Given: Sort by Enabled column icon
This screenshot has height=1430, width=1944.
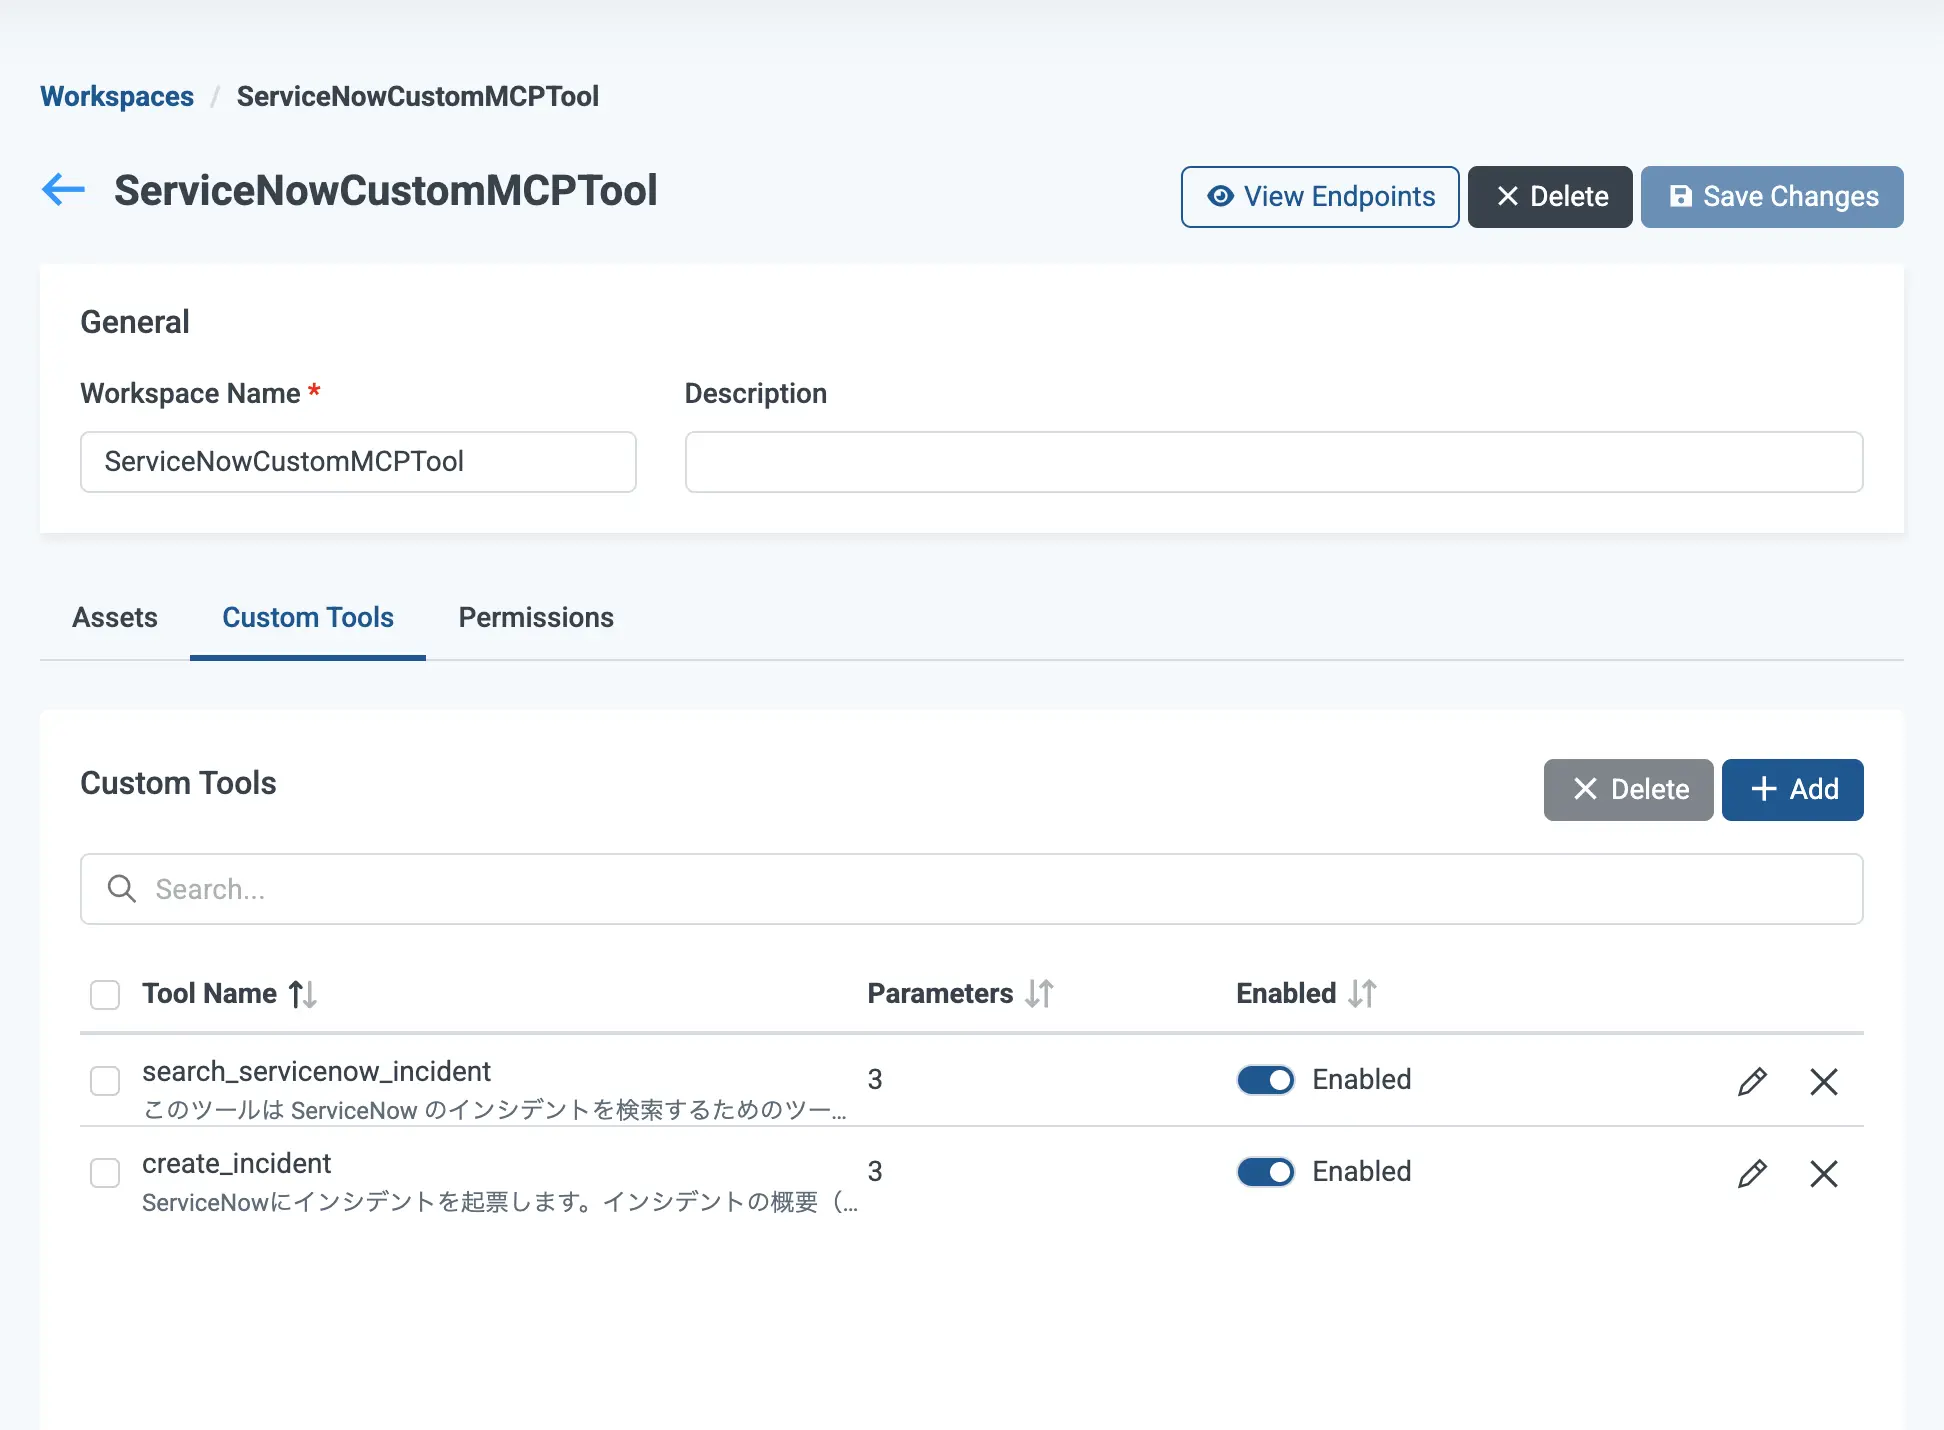Looking at the screenshot, I should [1362, 994].
